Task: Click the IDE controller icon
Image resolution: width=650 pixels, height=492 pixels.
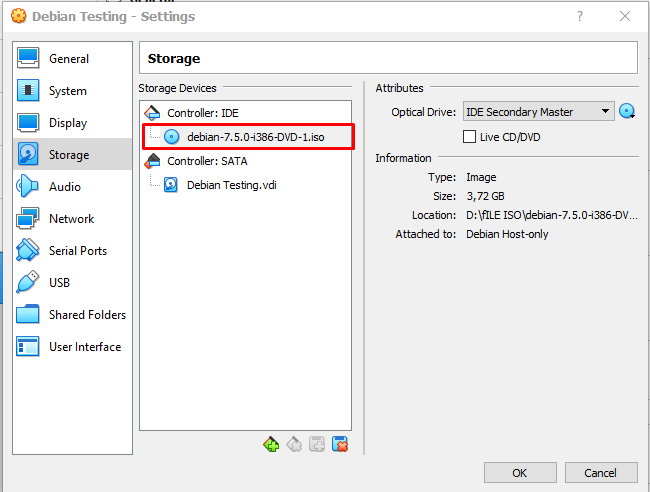Action: tap(152, 113)
